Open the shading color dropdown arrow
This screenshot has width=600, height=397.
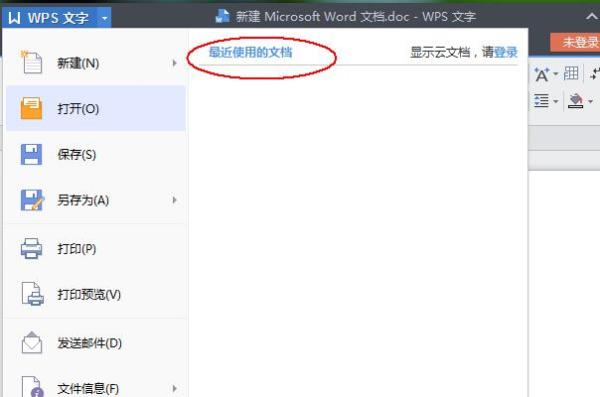point(591,101)
